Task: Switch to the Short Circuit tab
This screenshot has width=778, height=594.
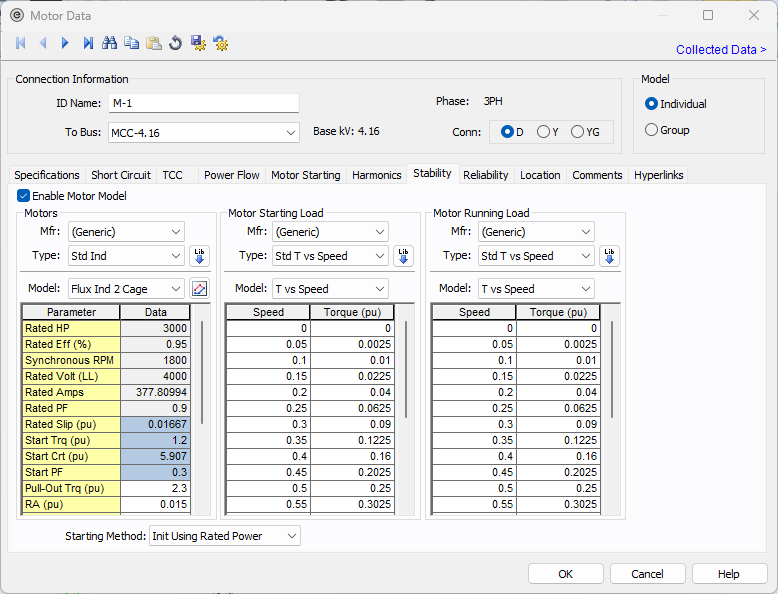Action: tap(121, 175)
